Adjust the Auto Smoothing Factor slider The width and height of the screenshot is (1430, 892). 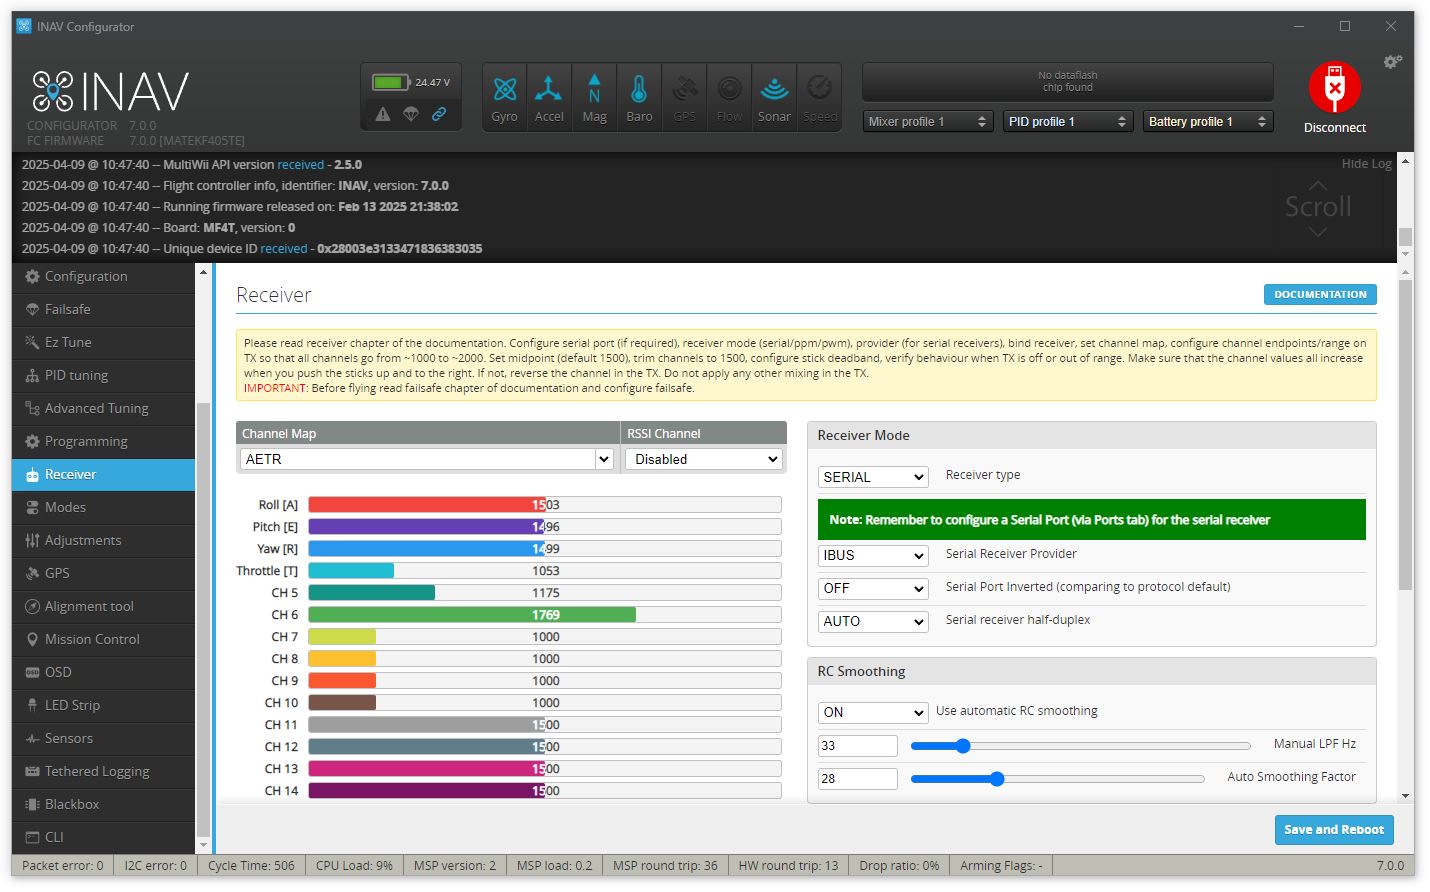click(x=1057, y=779)
